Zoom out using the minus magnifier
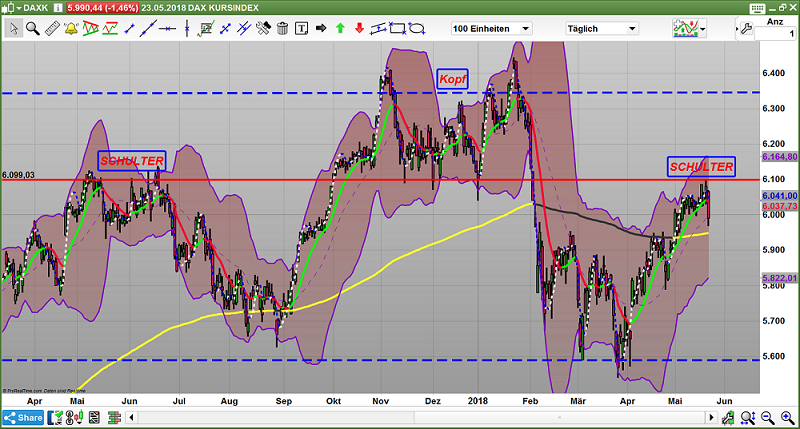The image size is (800, 429). [767, 418]
